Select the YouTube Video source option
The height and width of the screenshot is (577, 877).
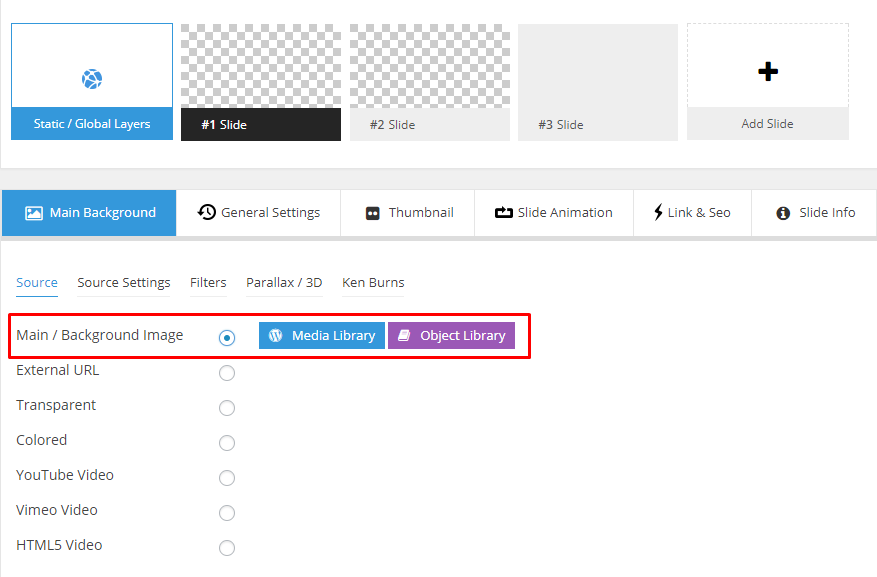[x=227, y=478]
